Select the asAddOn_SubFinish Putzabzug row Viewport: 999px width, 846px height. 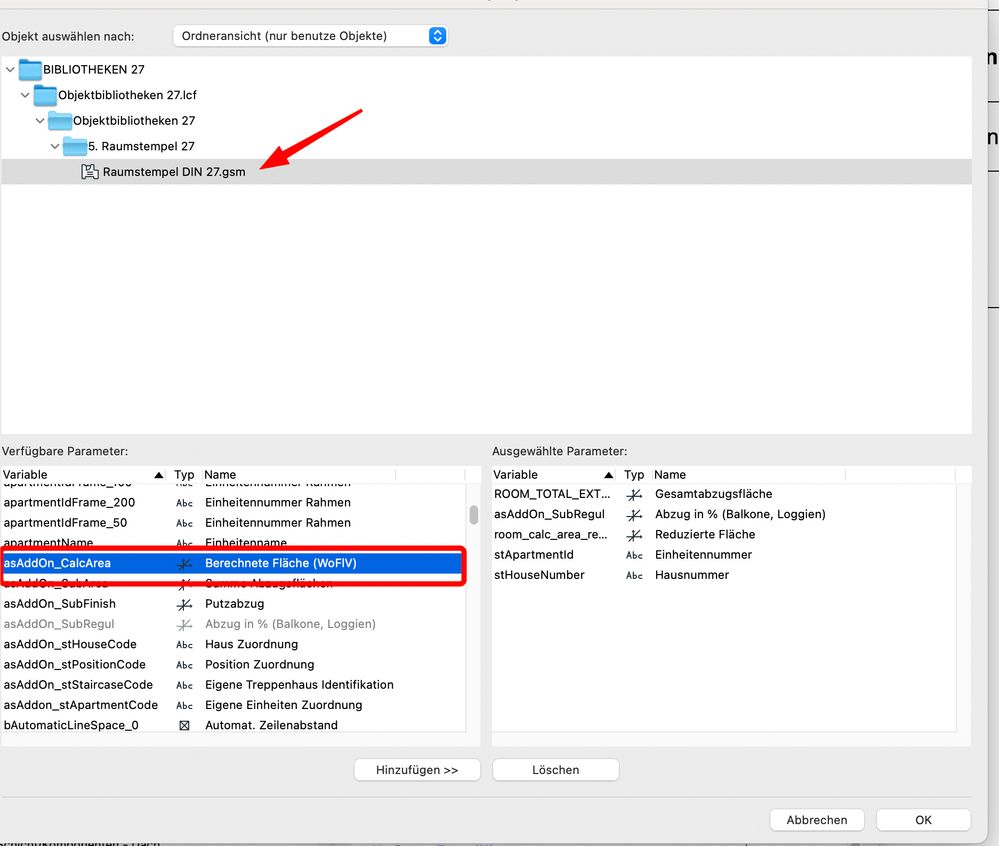pos(233,604)
